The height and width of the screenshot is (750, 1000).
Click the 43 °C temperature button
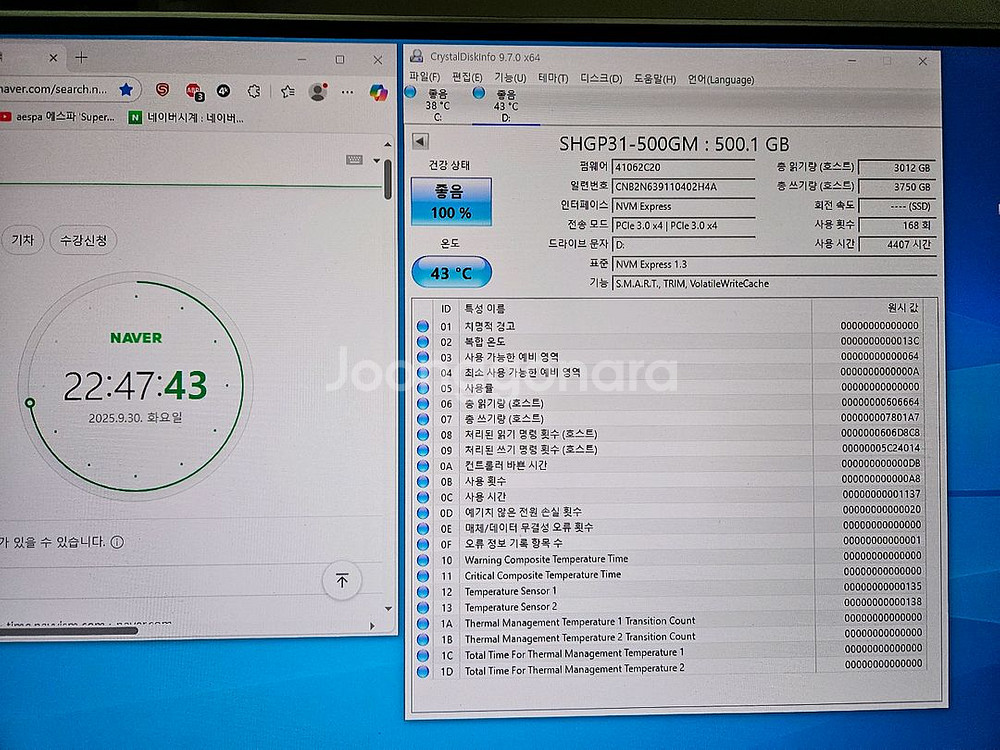(451, 272)
